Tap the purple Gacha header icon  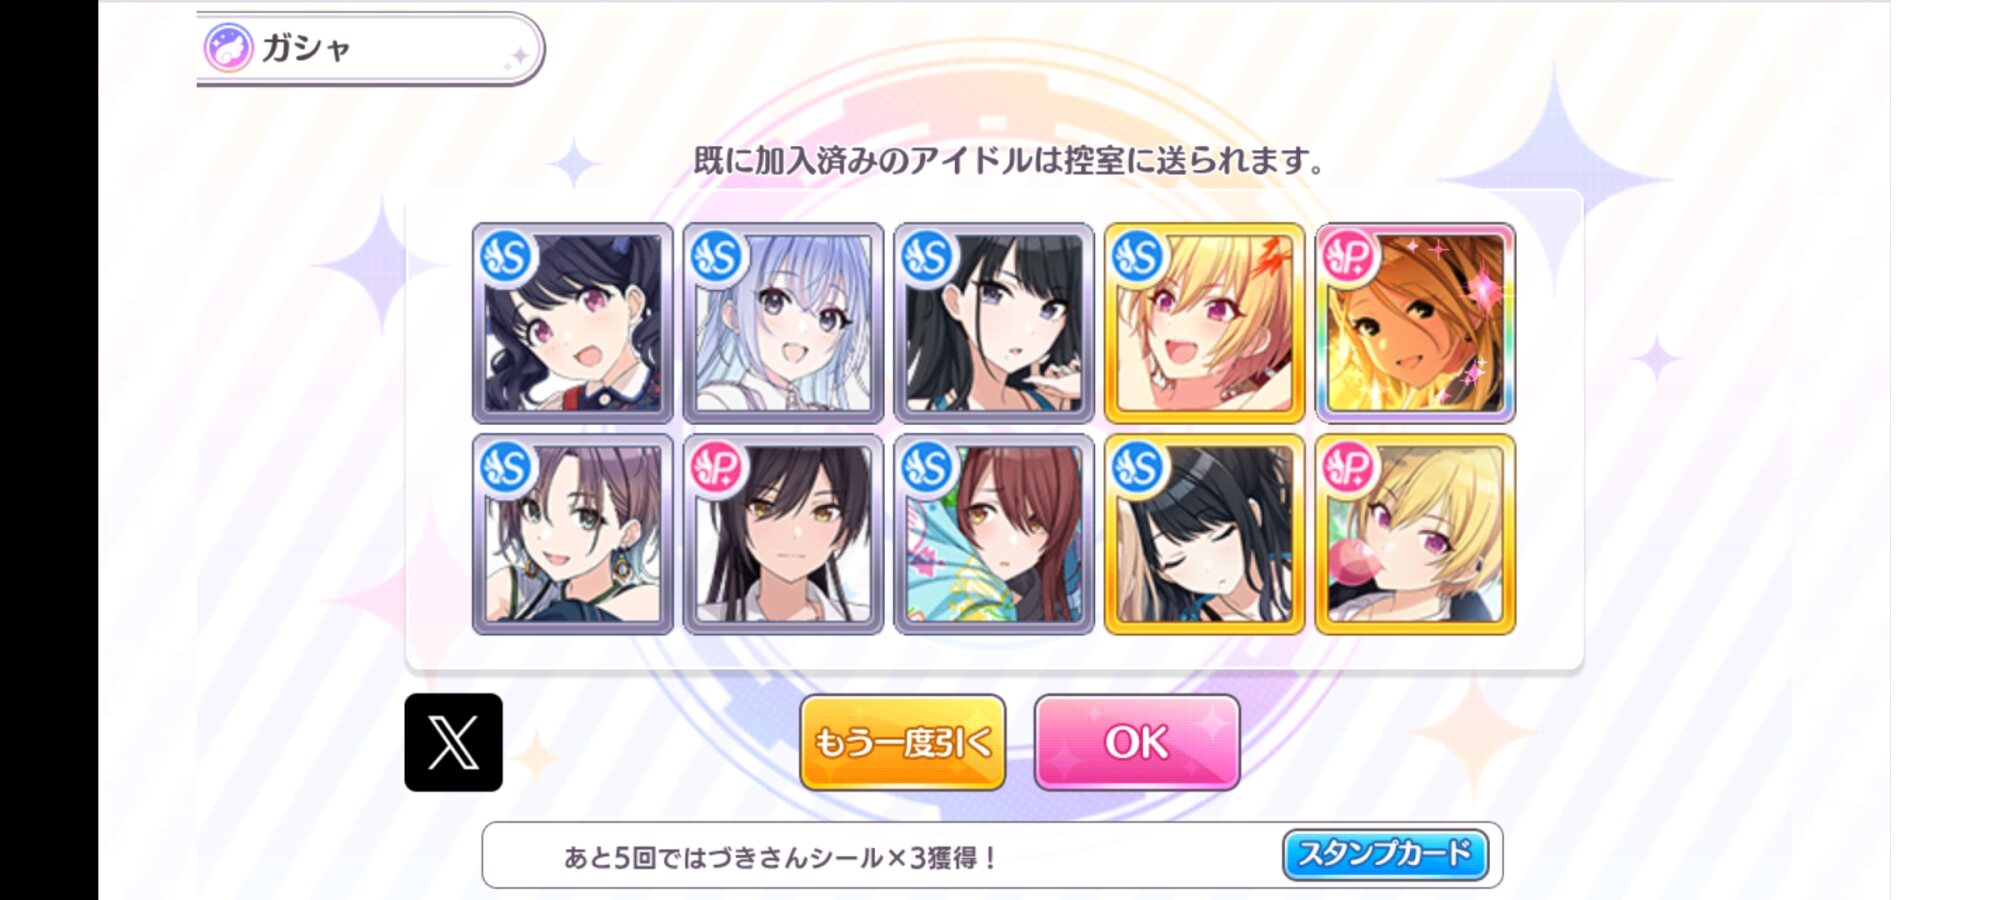(x=228, y=48)
